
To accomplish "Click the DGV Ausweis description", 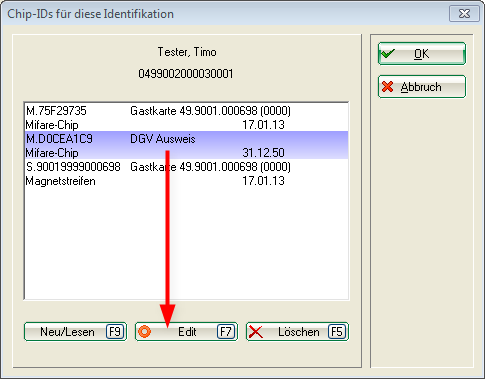I will coord(163,139).
